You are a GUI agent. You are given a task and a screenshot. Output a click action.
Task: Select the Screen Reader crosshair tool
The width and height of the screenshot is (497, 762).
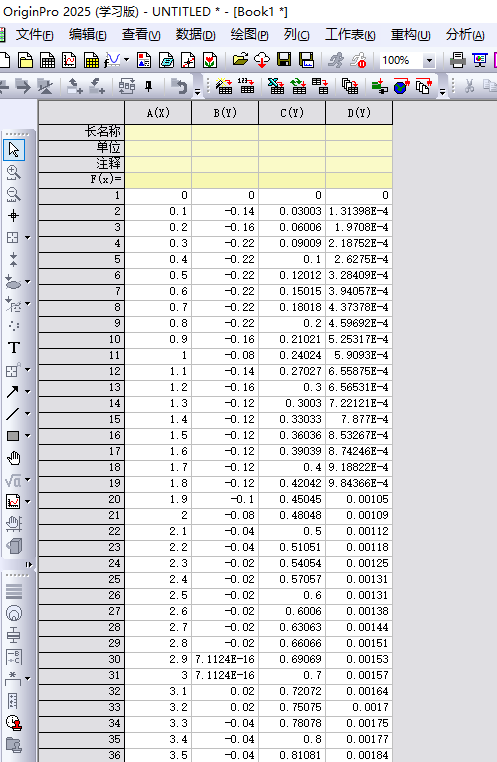(x=14, y=216)
